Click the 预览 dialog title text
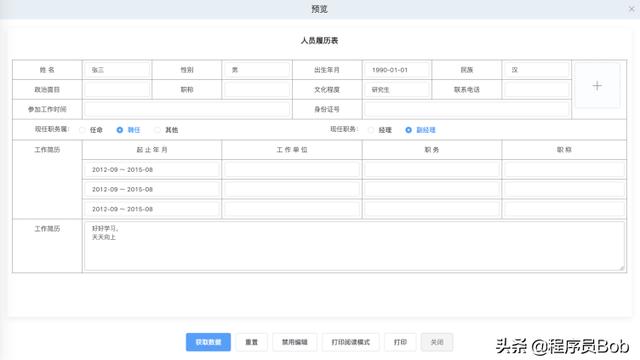 [x=319, y=9]
